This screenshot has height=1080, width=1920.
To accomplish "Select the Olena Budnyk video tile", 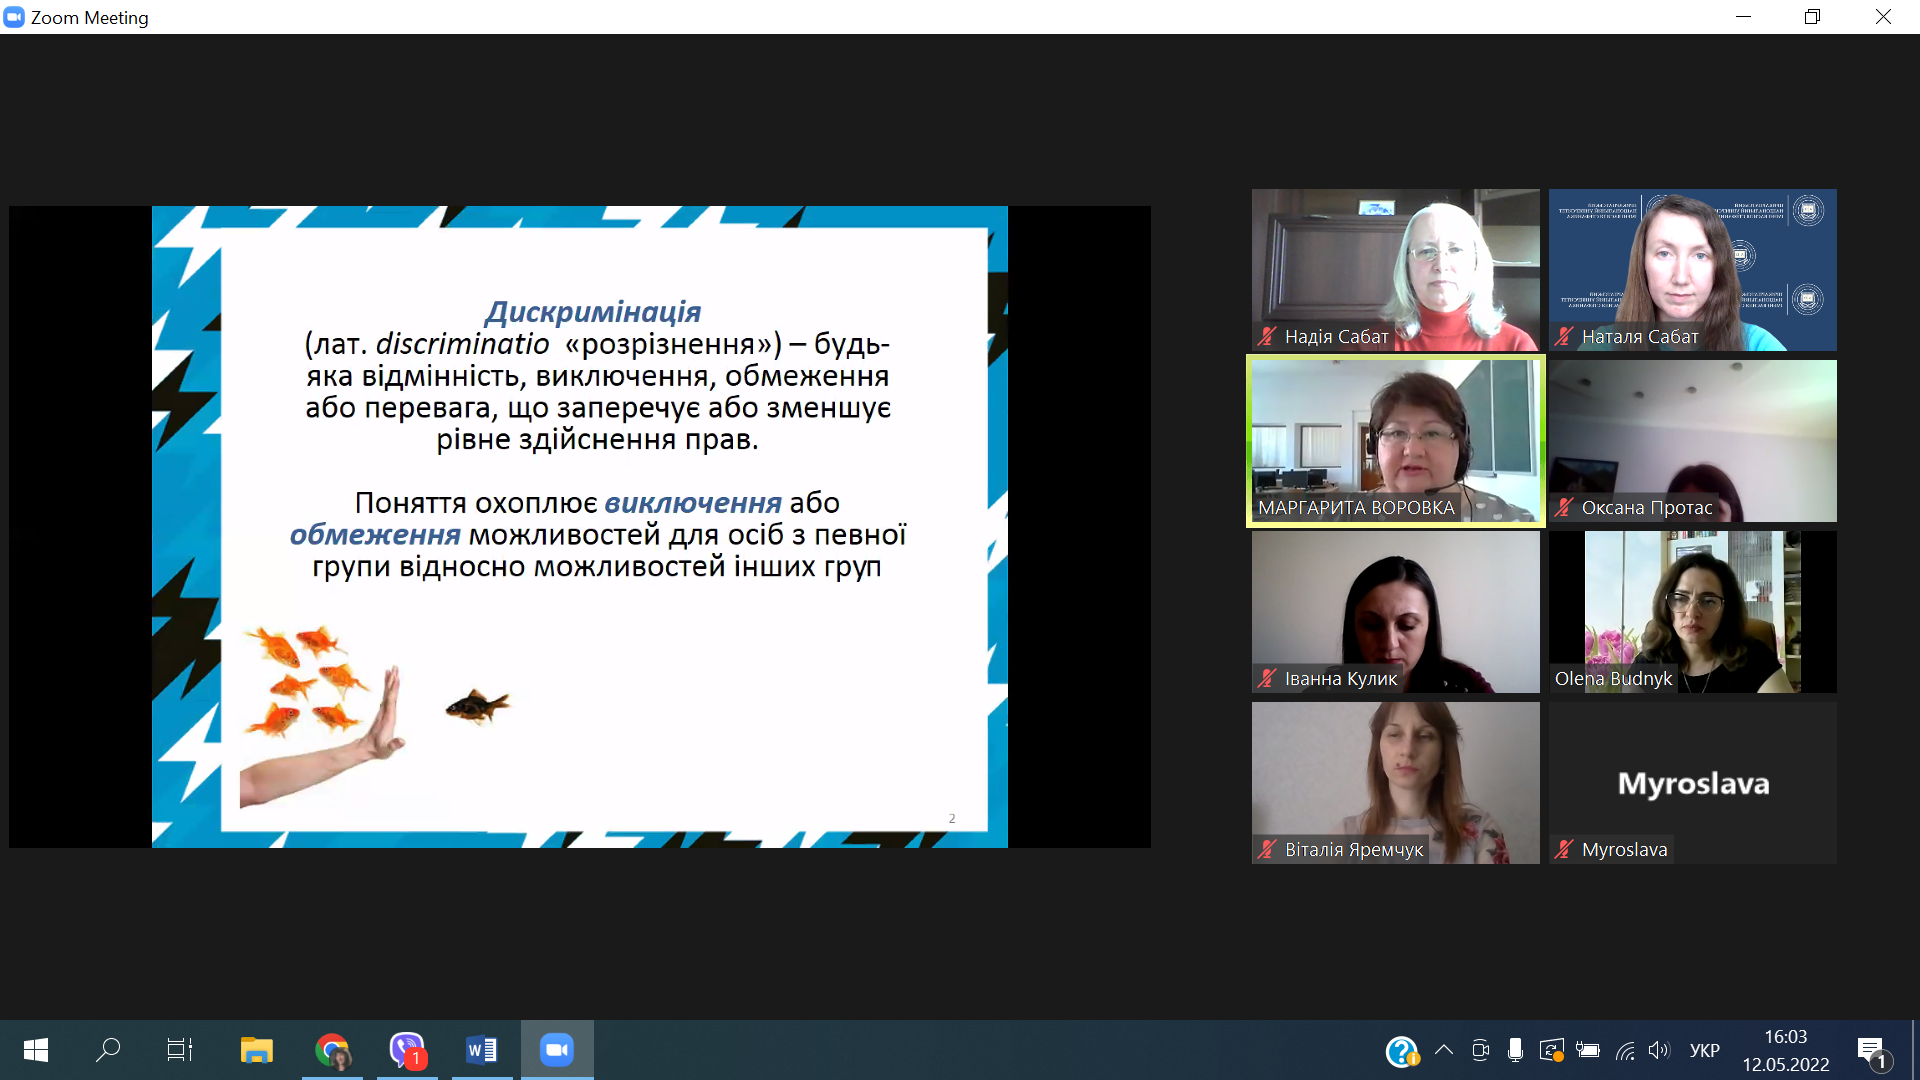I will pos(1692,611).
